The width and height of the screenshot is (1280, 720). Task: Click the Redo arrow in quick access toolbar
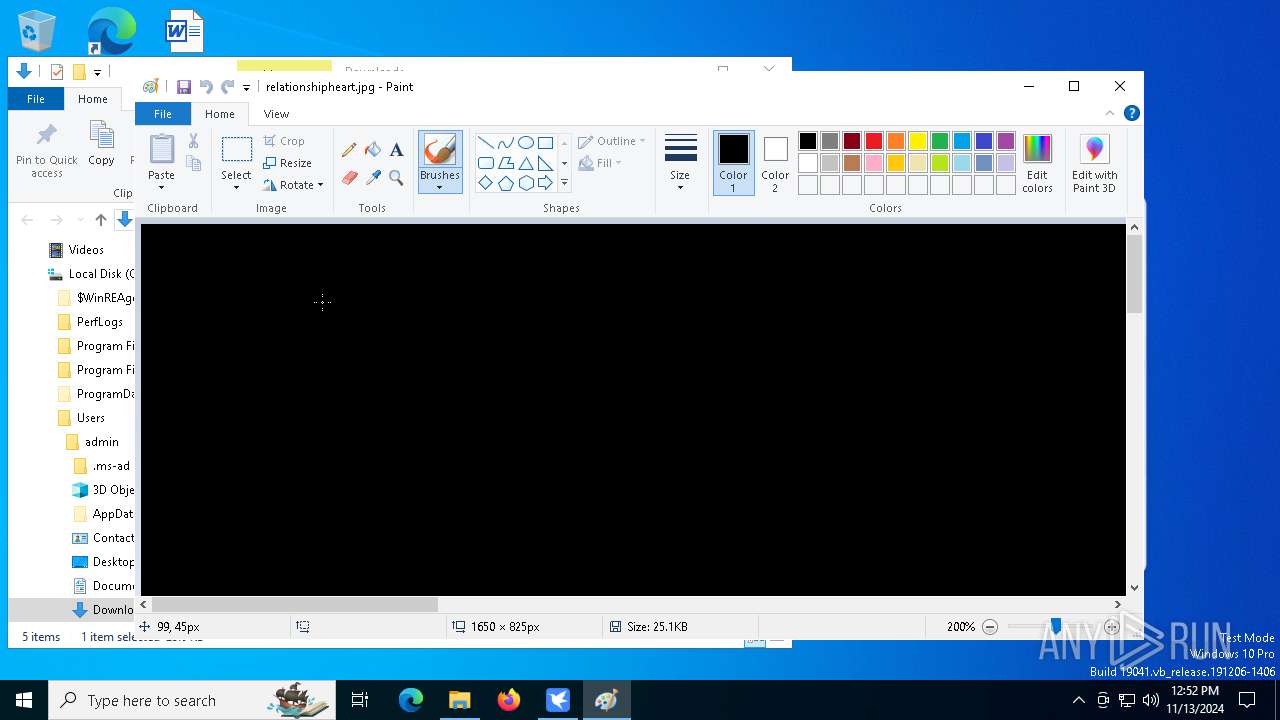(228, 87)
